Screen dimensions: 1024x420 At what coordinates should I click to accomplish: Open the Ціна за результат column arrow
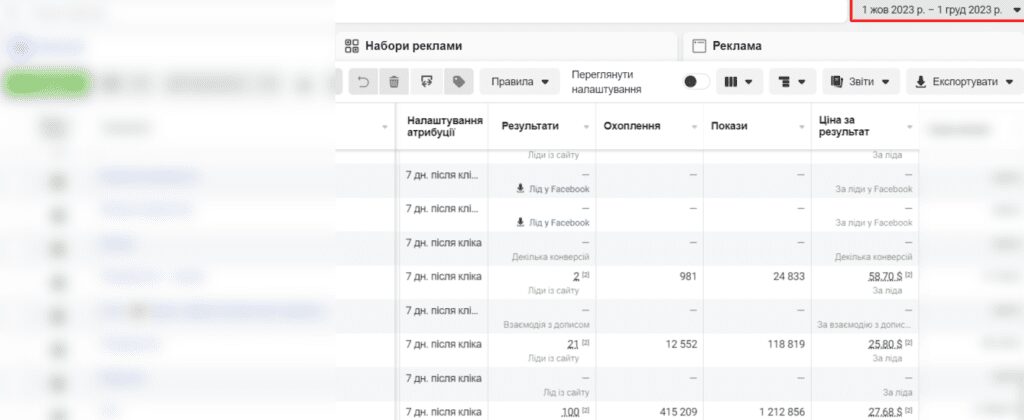coord(909,127)
